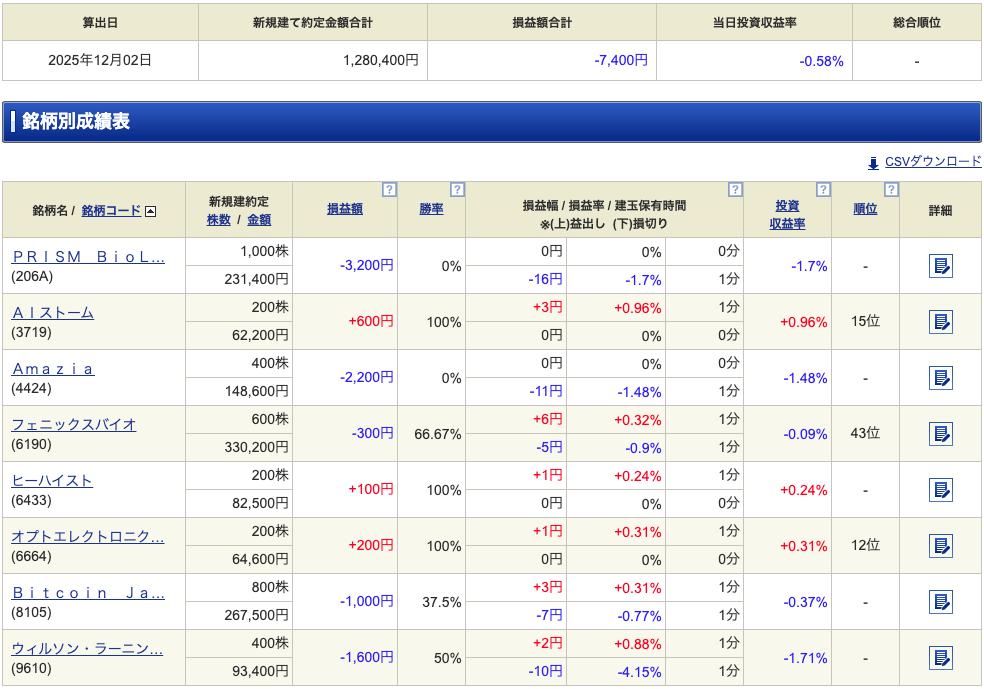Click help icon above 順位 column
Image resolution: width=984 pixels, height=689 pixels.
click(x=891, y=189)
